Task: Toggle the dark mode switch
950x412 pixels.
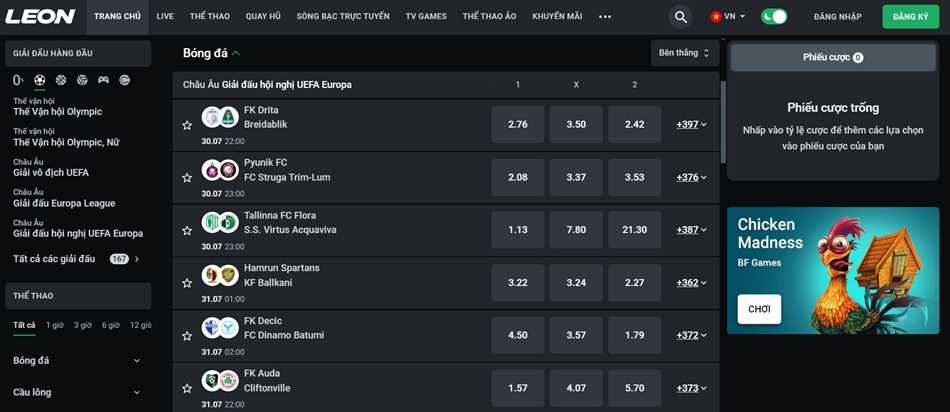Action: pyautogui.click(x=773, y=17)
